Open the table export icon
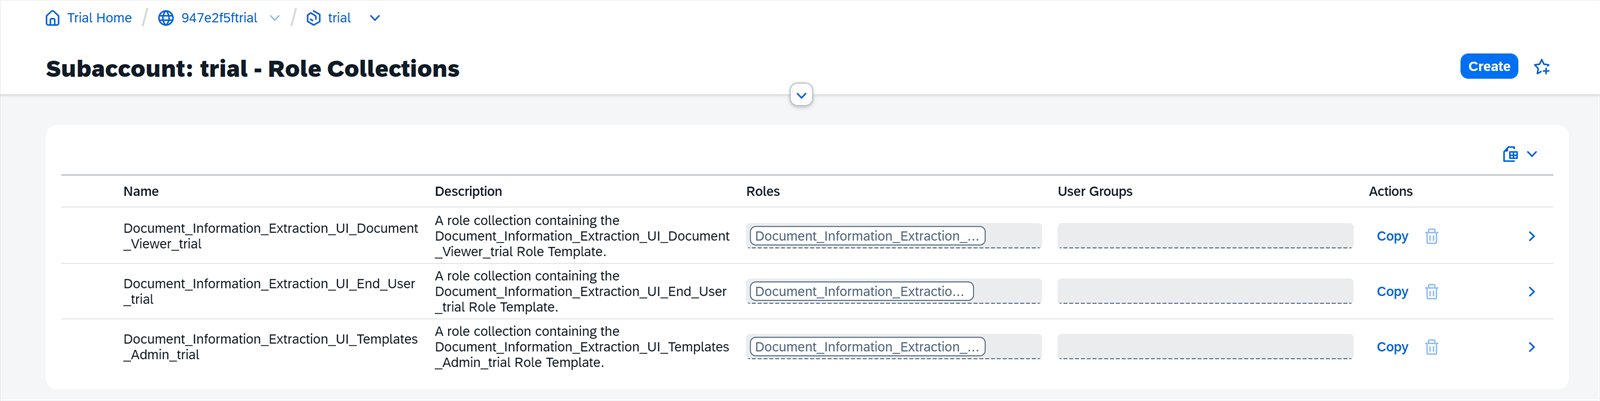 (1510, 154)
